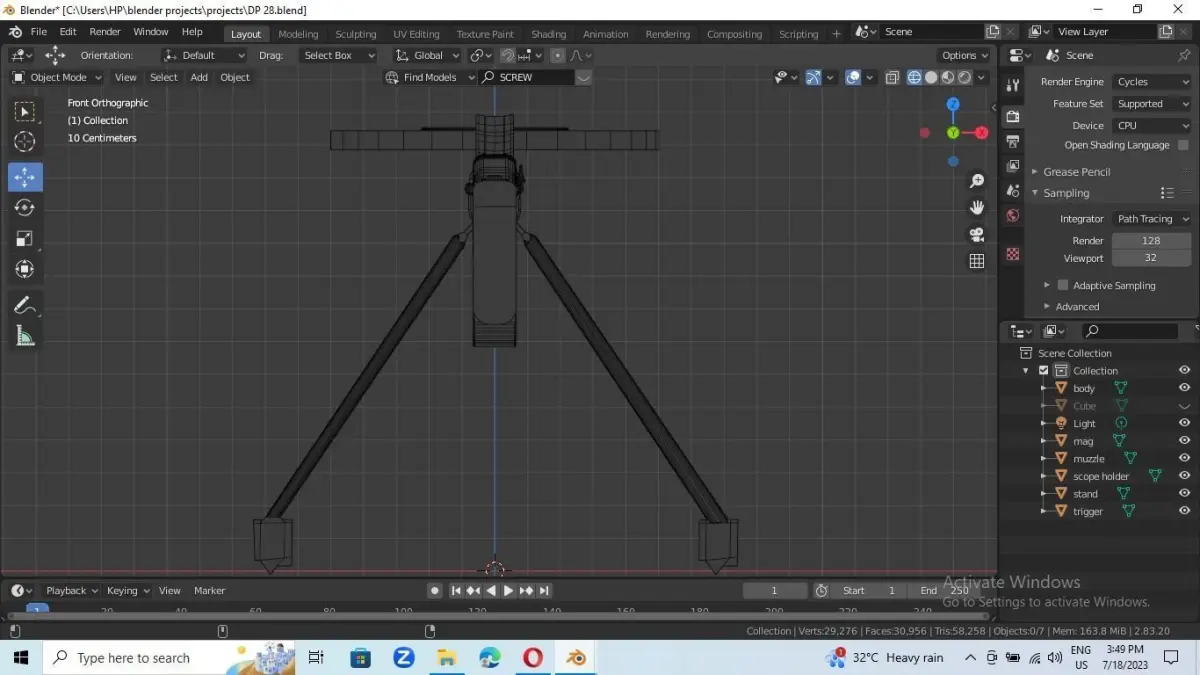Switch to the Sculpting workspace tab
Screen dimensions: 1200x675
pos(356,34)
